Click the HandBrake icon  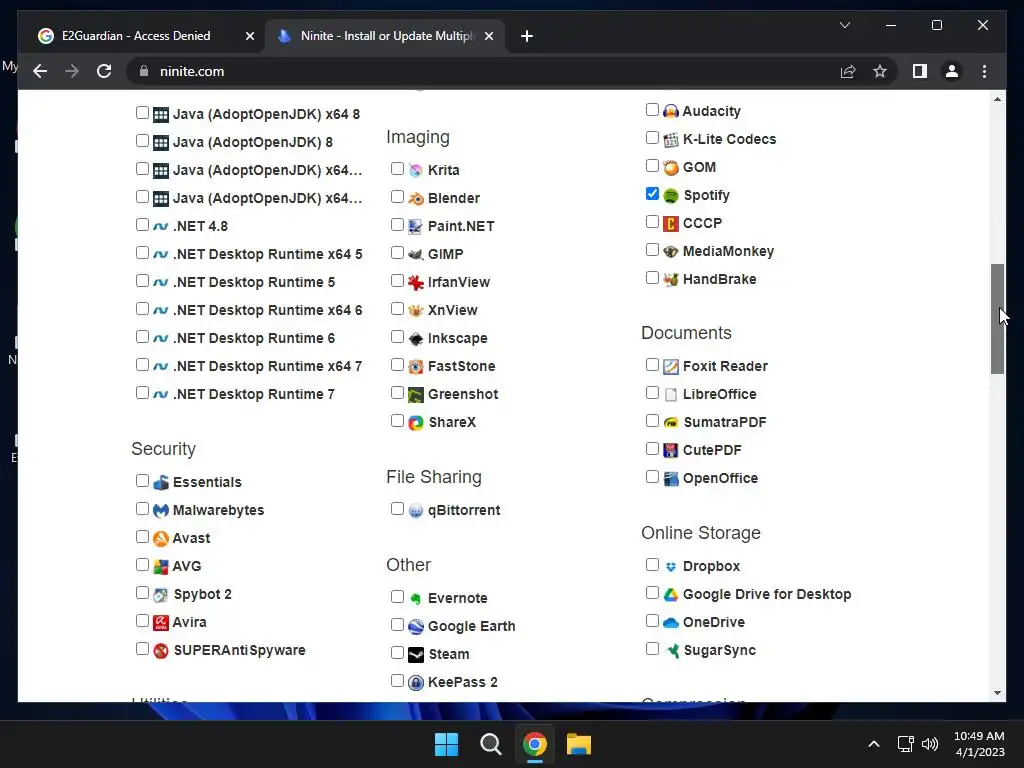pyautogui.click(x=671, y=280)
